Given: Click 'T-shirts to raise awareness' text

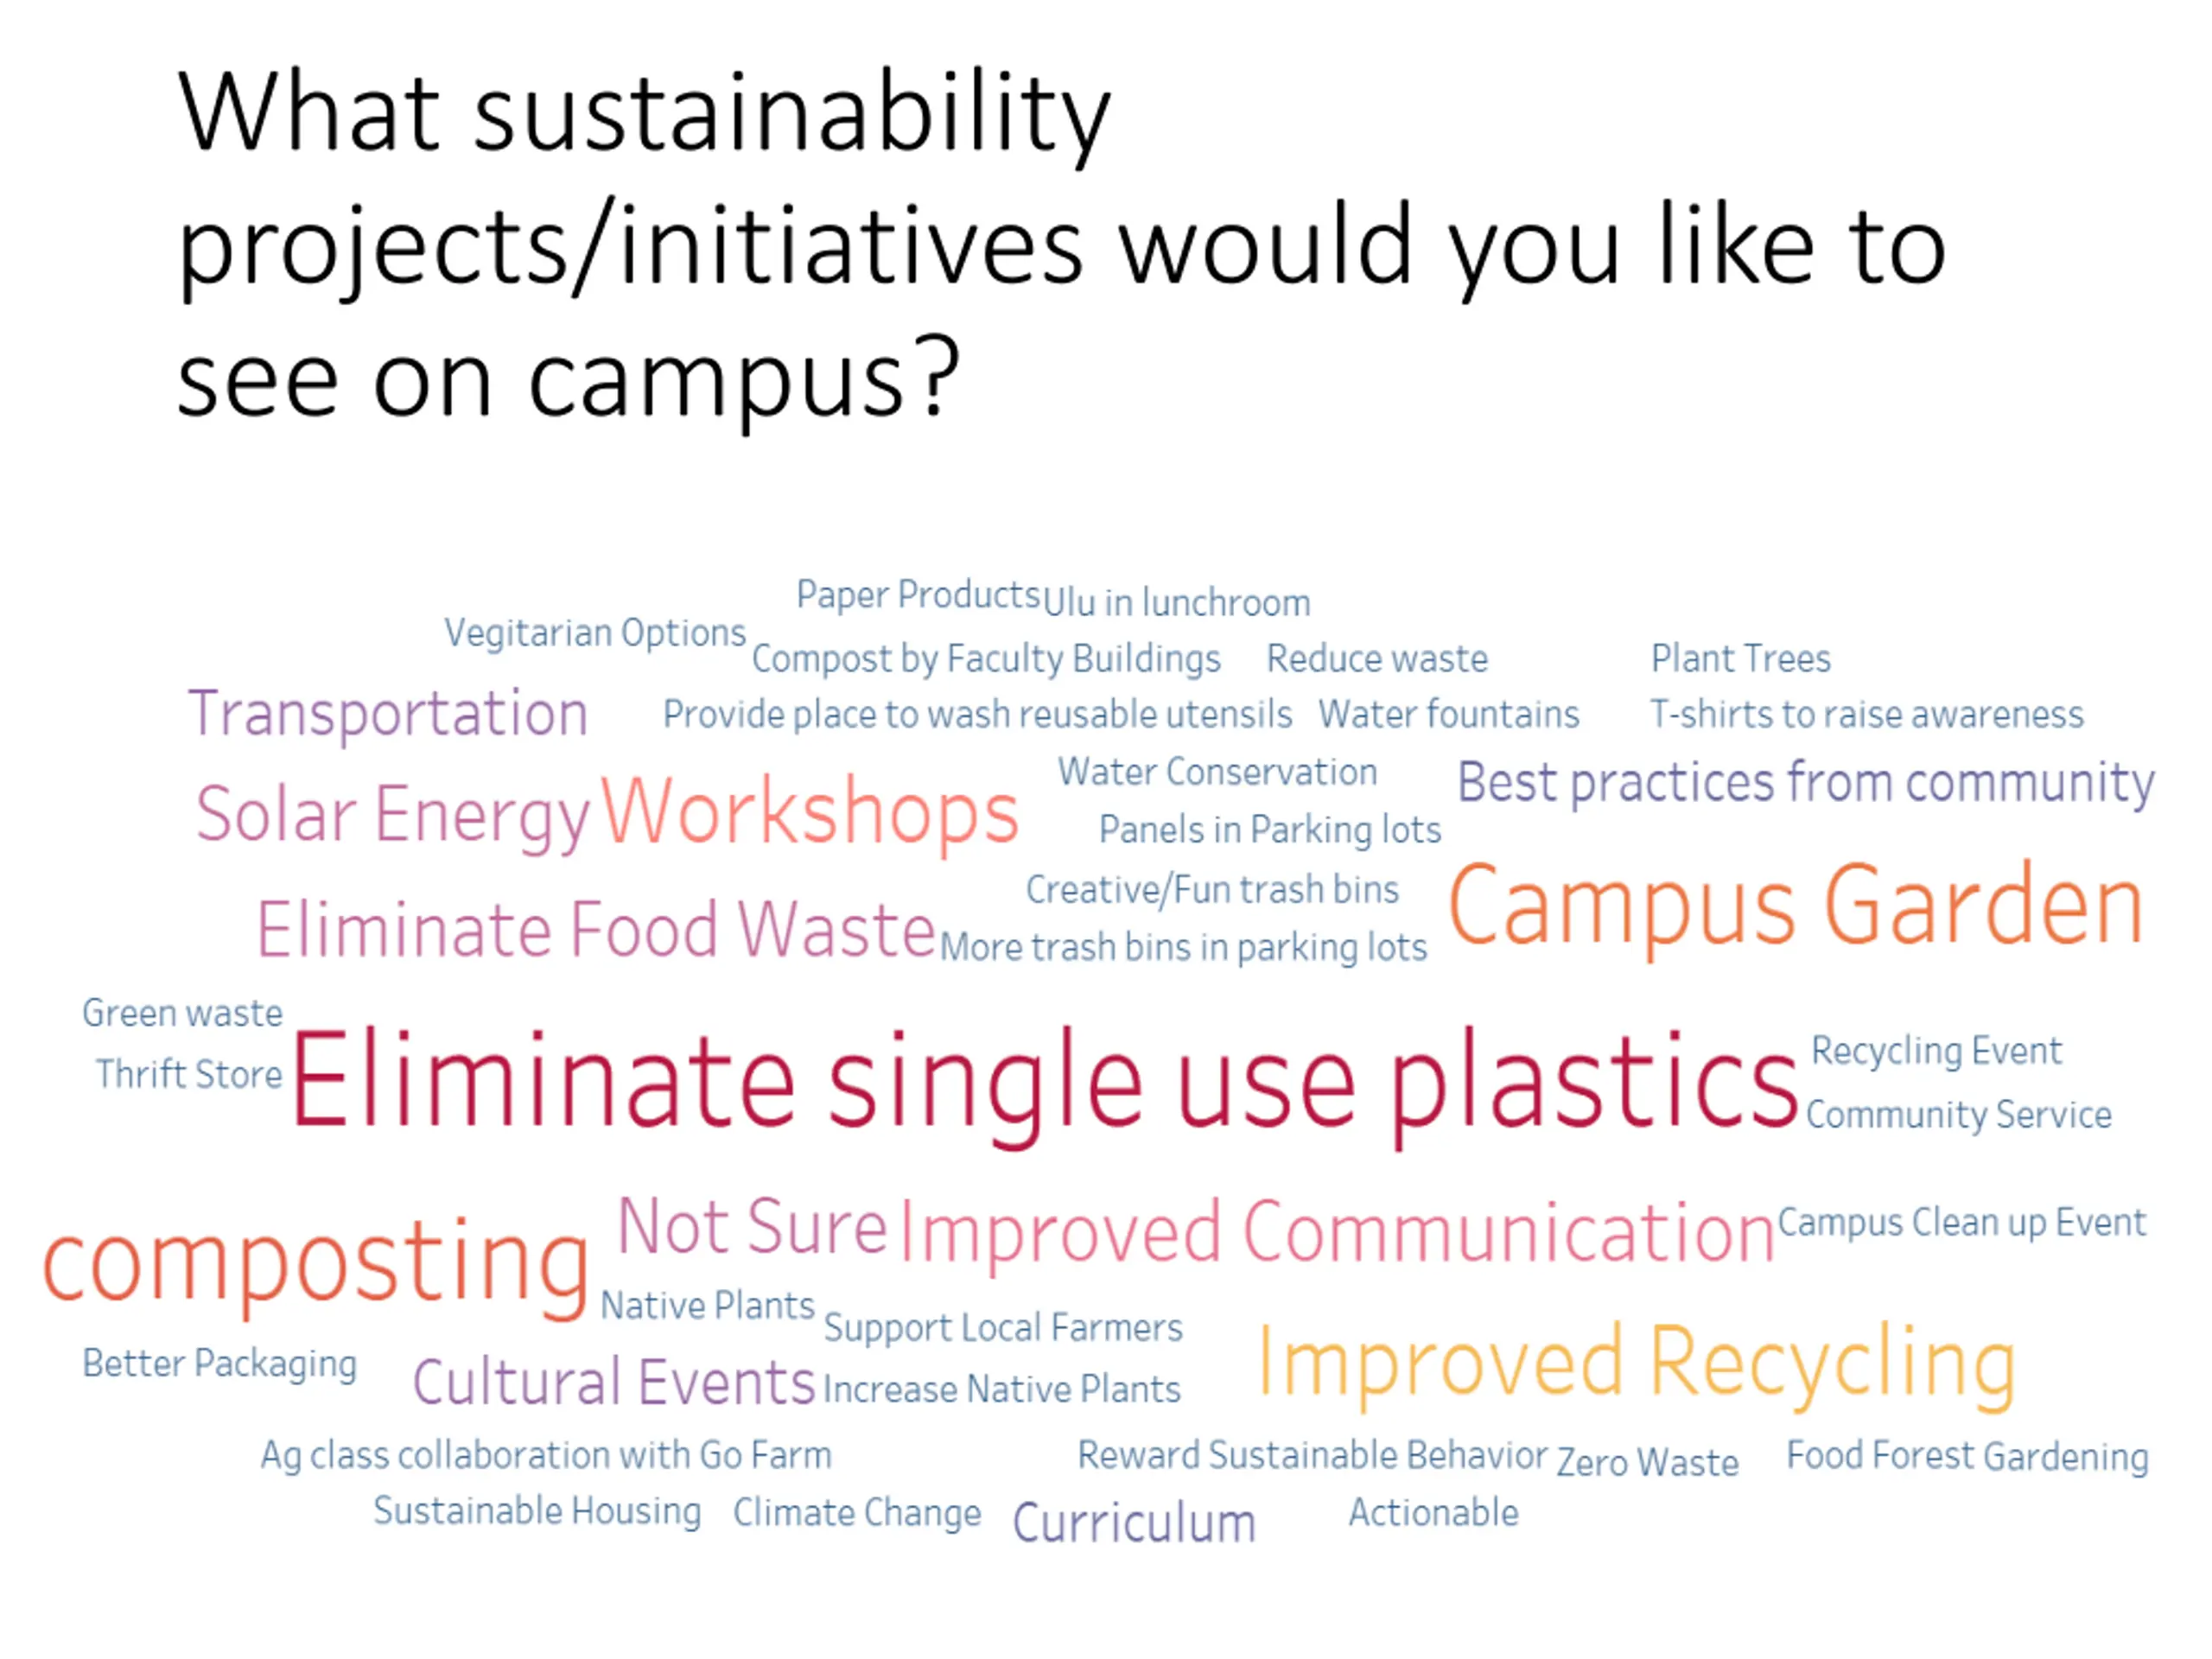Looking at the screenshot, I should point(1867,715).
